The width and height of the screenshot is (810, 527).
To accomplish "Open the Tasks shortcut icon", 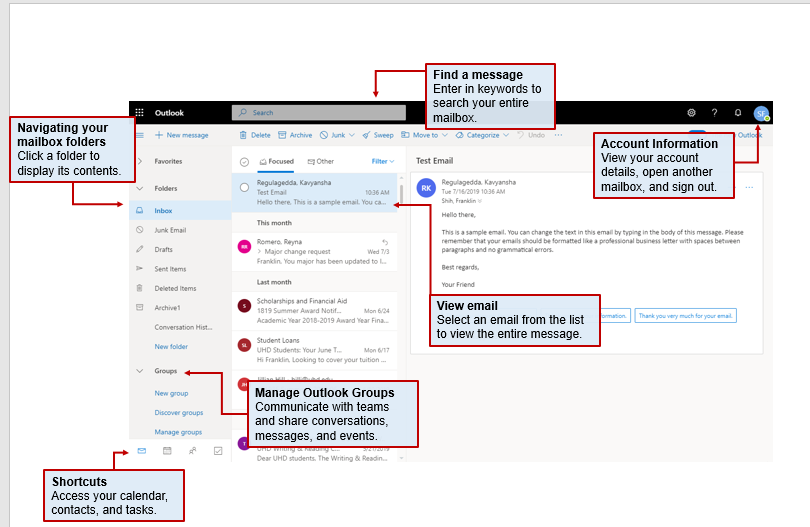I will (218, 451).
